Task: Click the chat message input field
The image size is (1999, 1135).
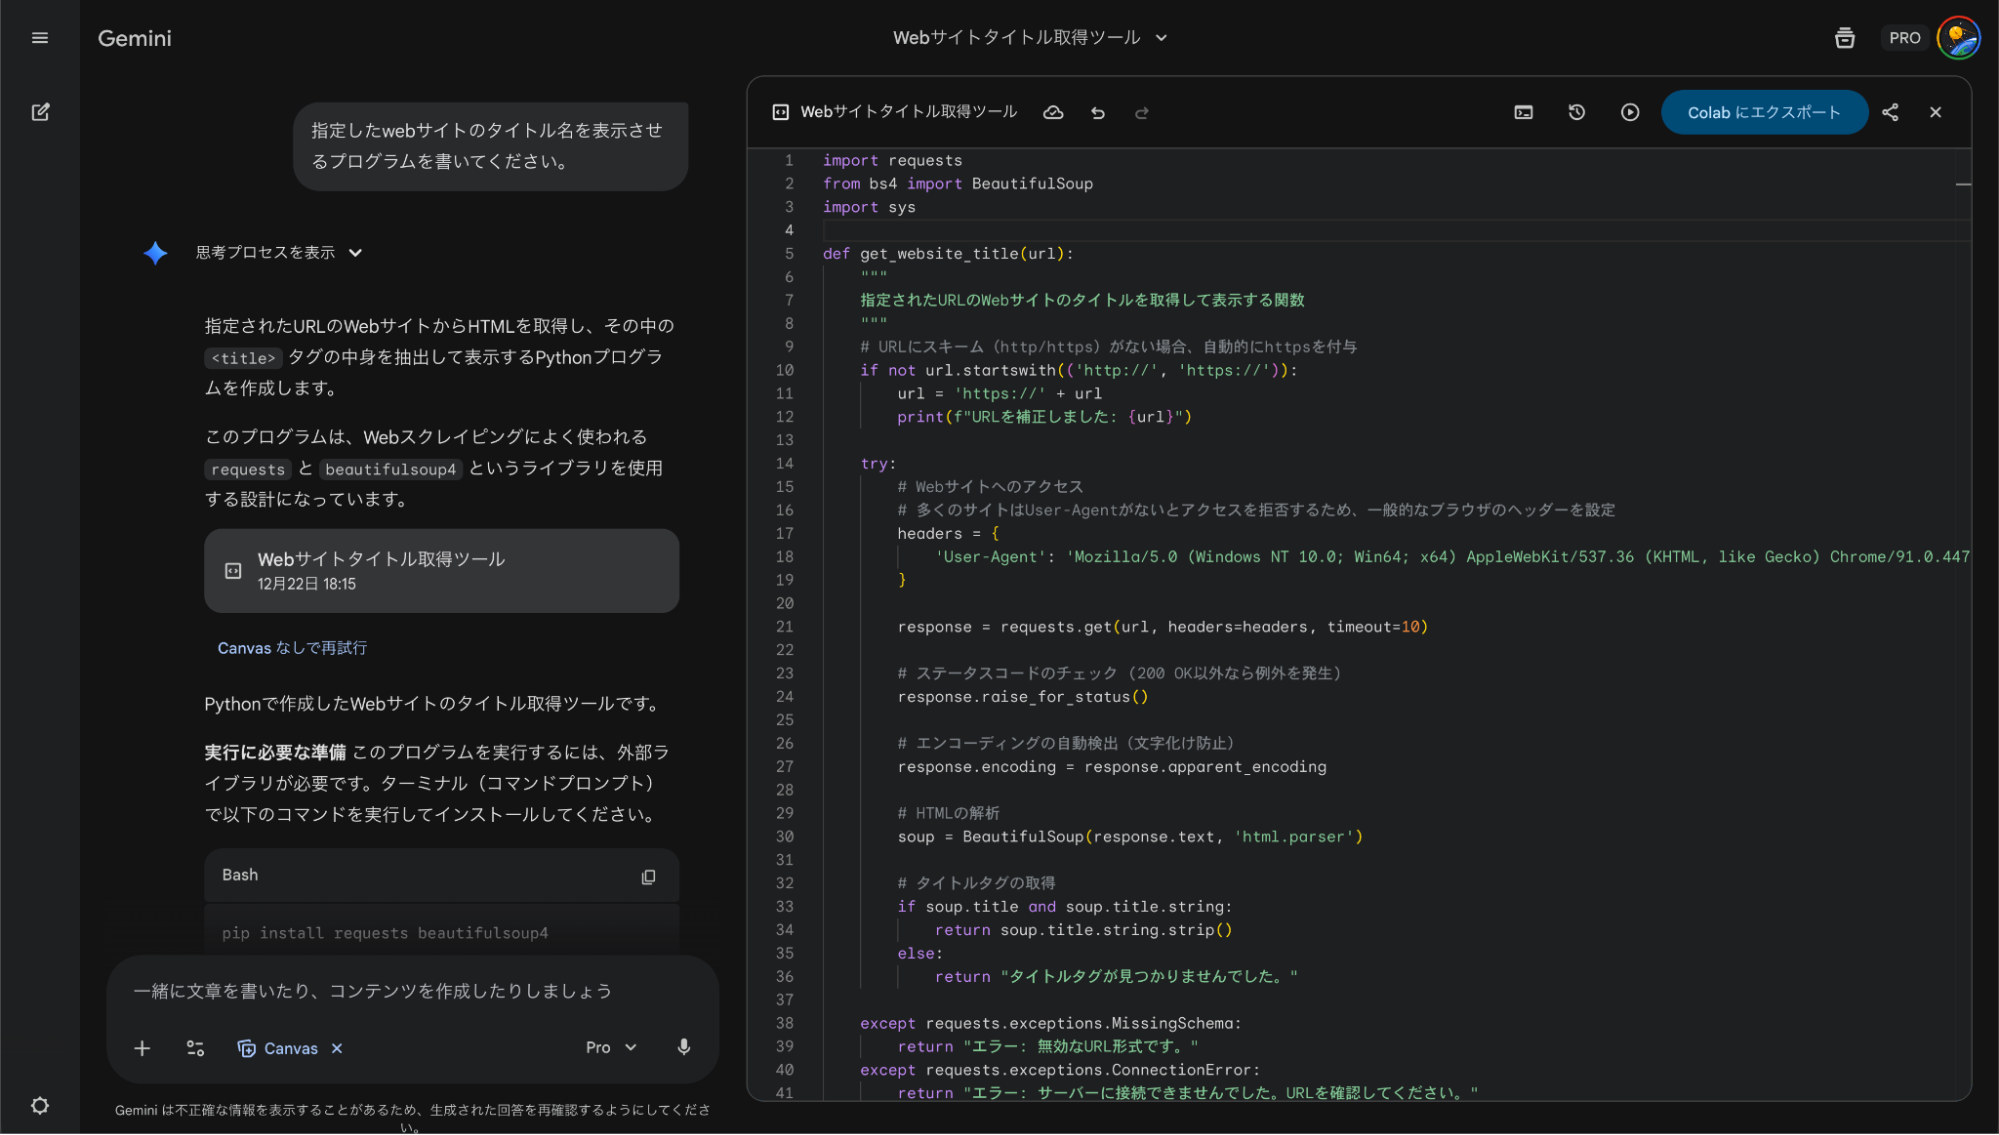Action: coord(400,991)
